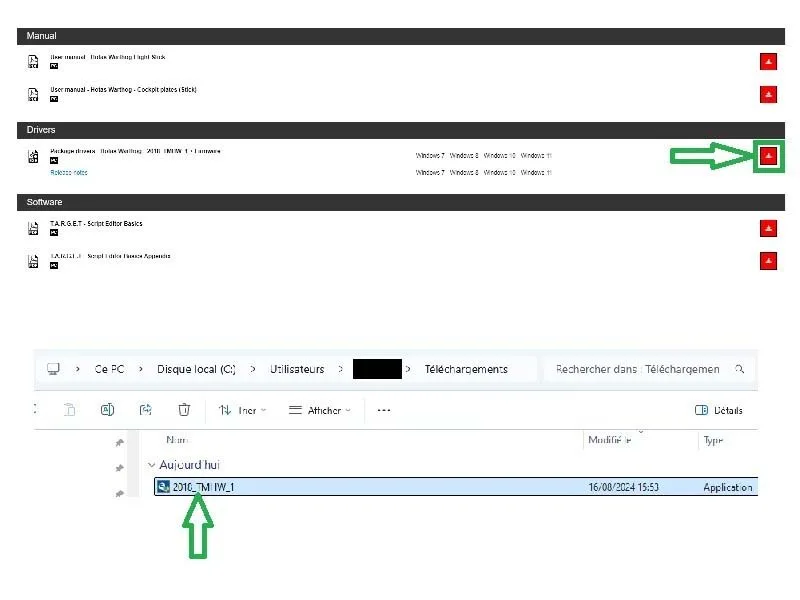Viewport: 800px width, 600px height.
Task: Go to Utilisateurs in the address path
Action: click(x=297, y=369)
